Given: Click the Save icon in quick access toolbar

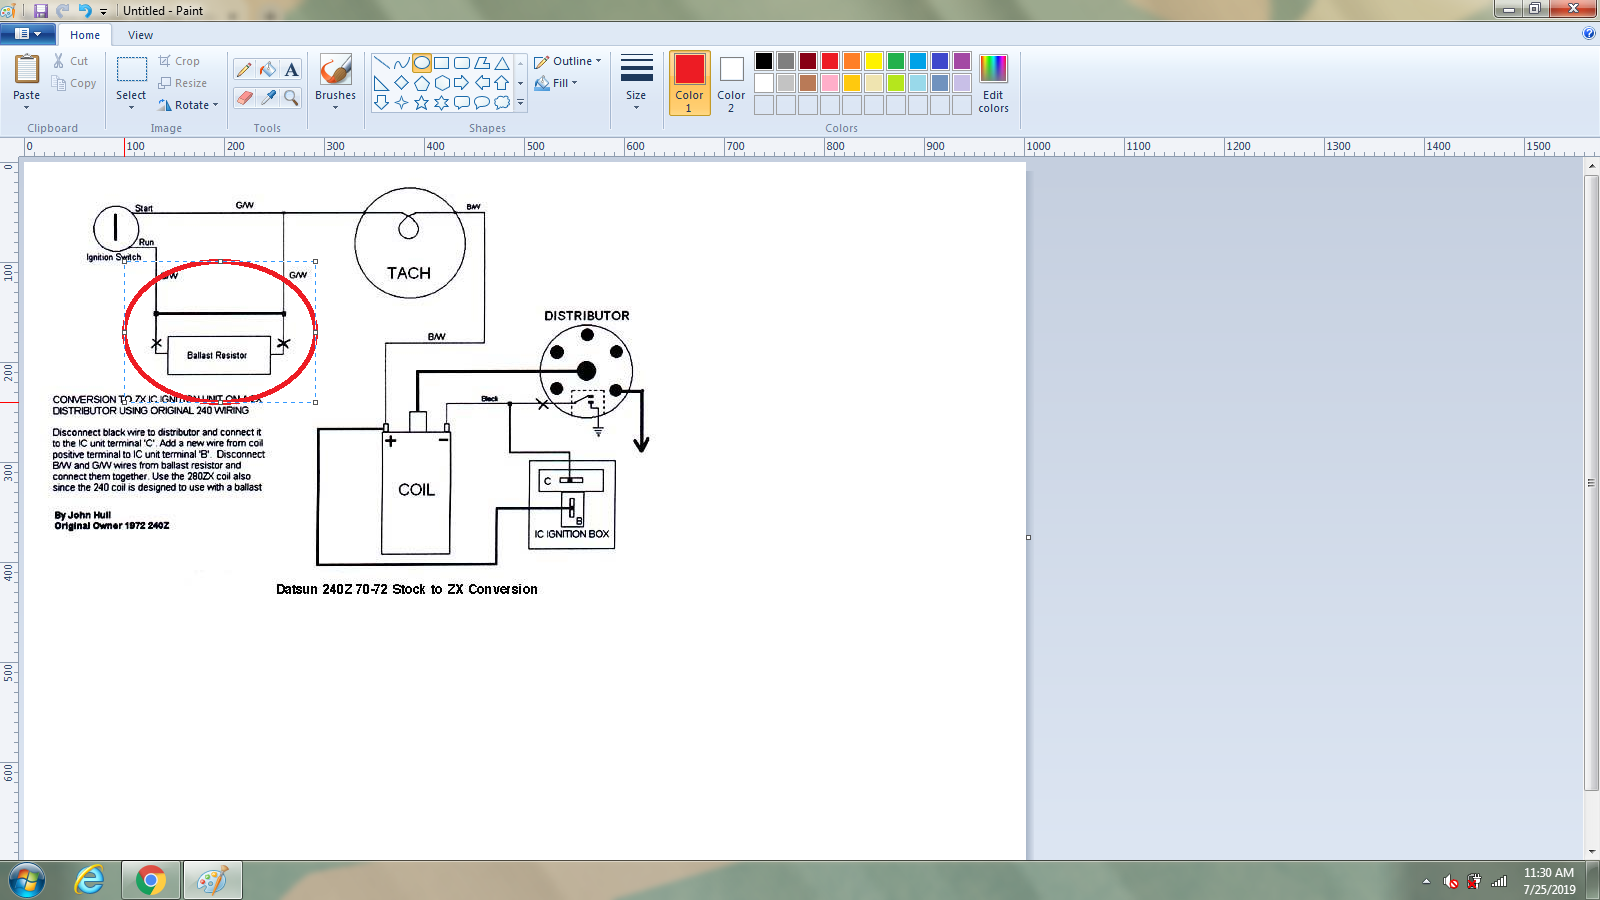Looking at the screenshot, I should pyautogui.click(x=41, y=10).
